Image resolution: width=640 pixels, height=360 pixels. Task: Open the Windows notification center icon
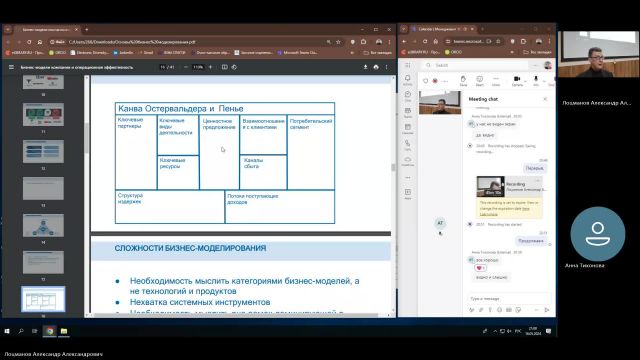click(x=549, y=331)
